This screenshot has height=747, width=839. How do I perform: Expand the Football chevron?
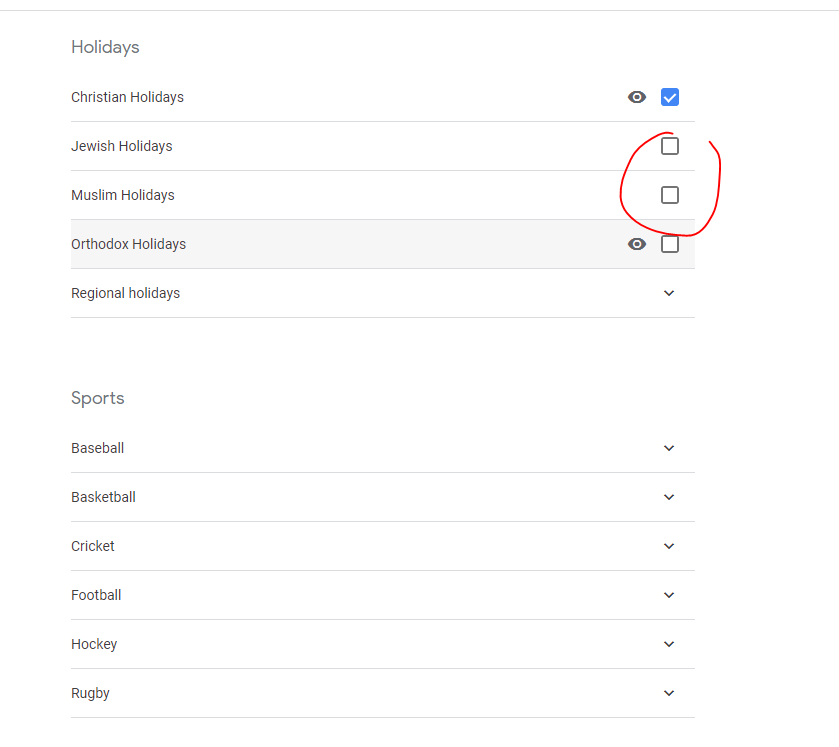669,595
